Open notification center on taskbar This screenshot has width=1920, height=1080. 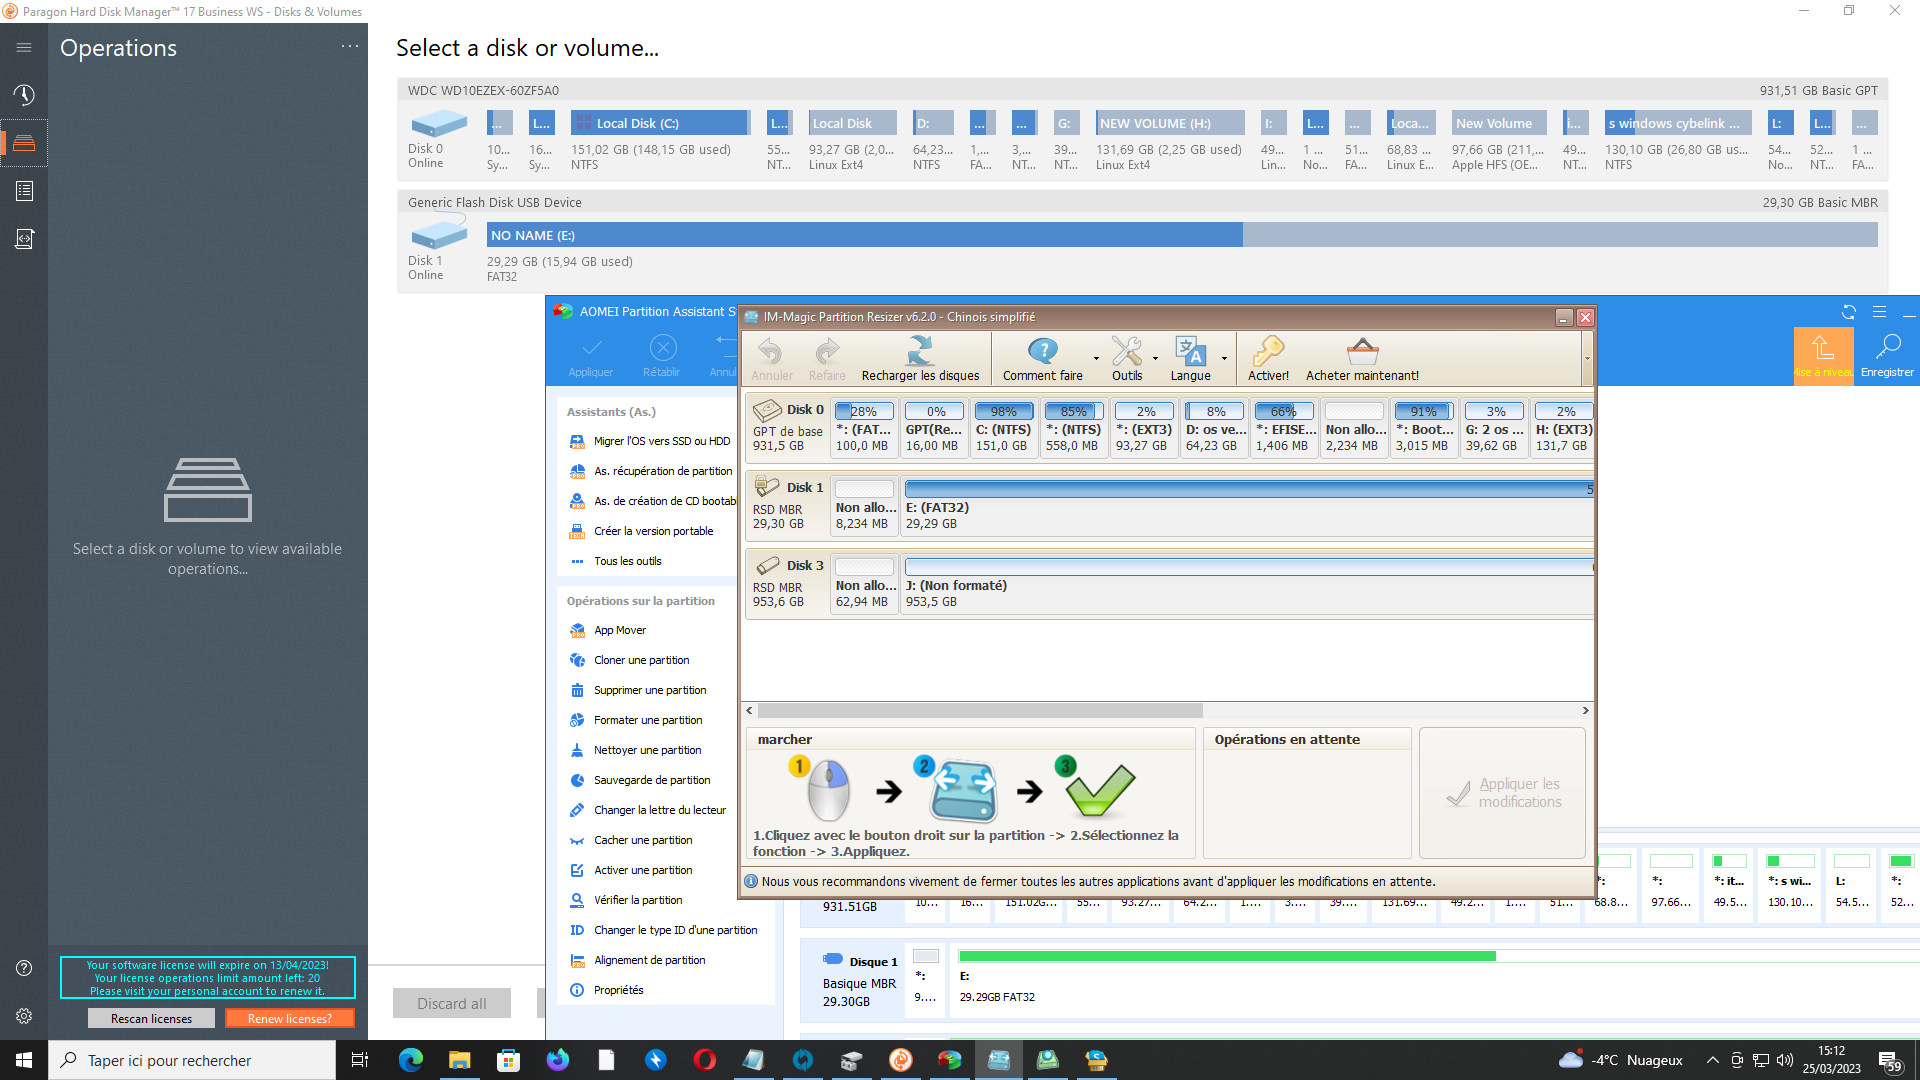pyautogui.click(x=1889, y=1060)
